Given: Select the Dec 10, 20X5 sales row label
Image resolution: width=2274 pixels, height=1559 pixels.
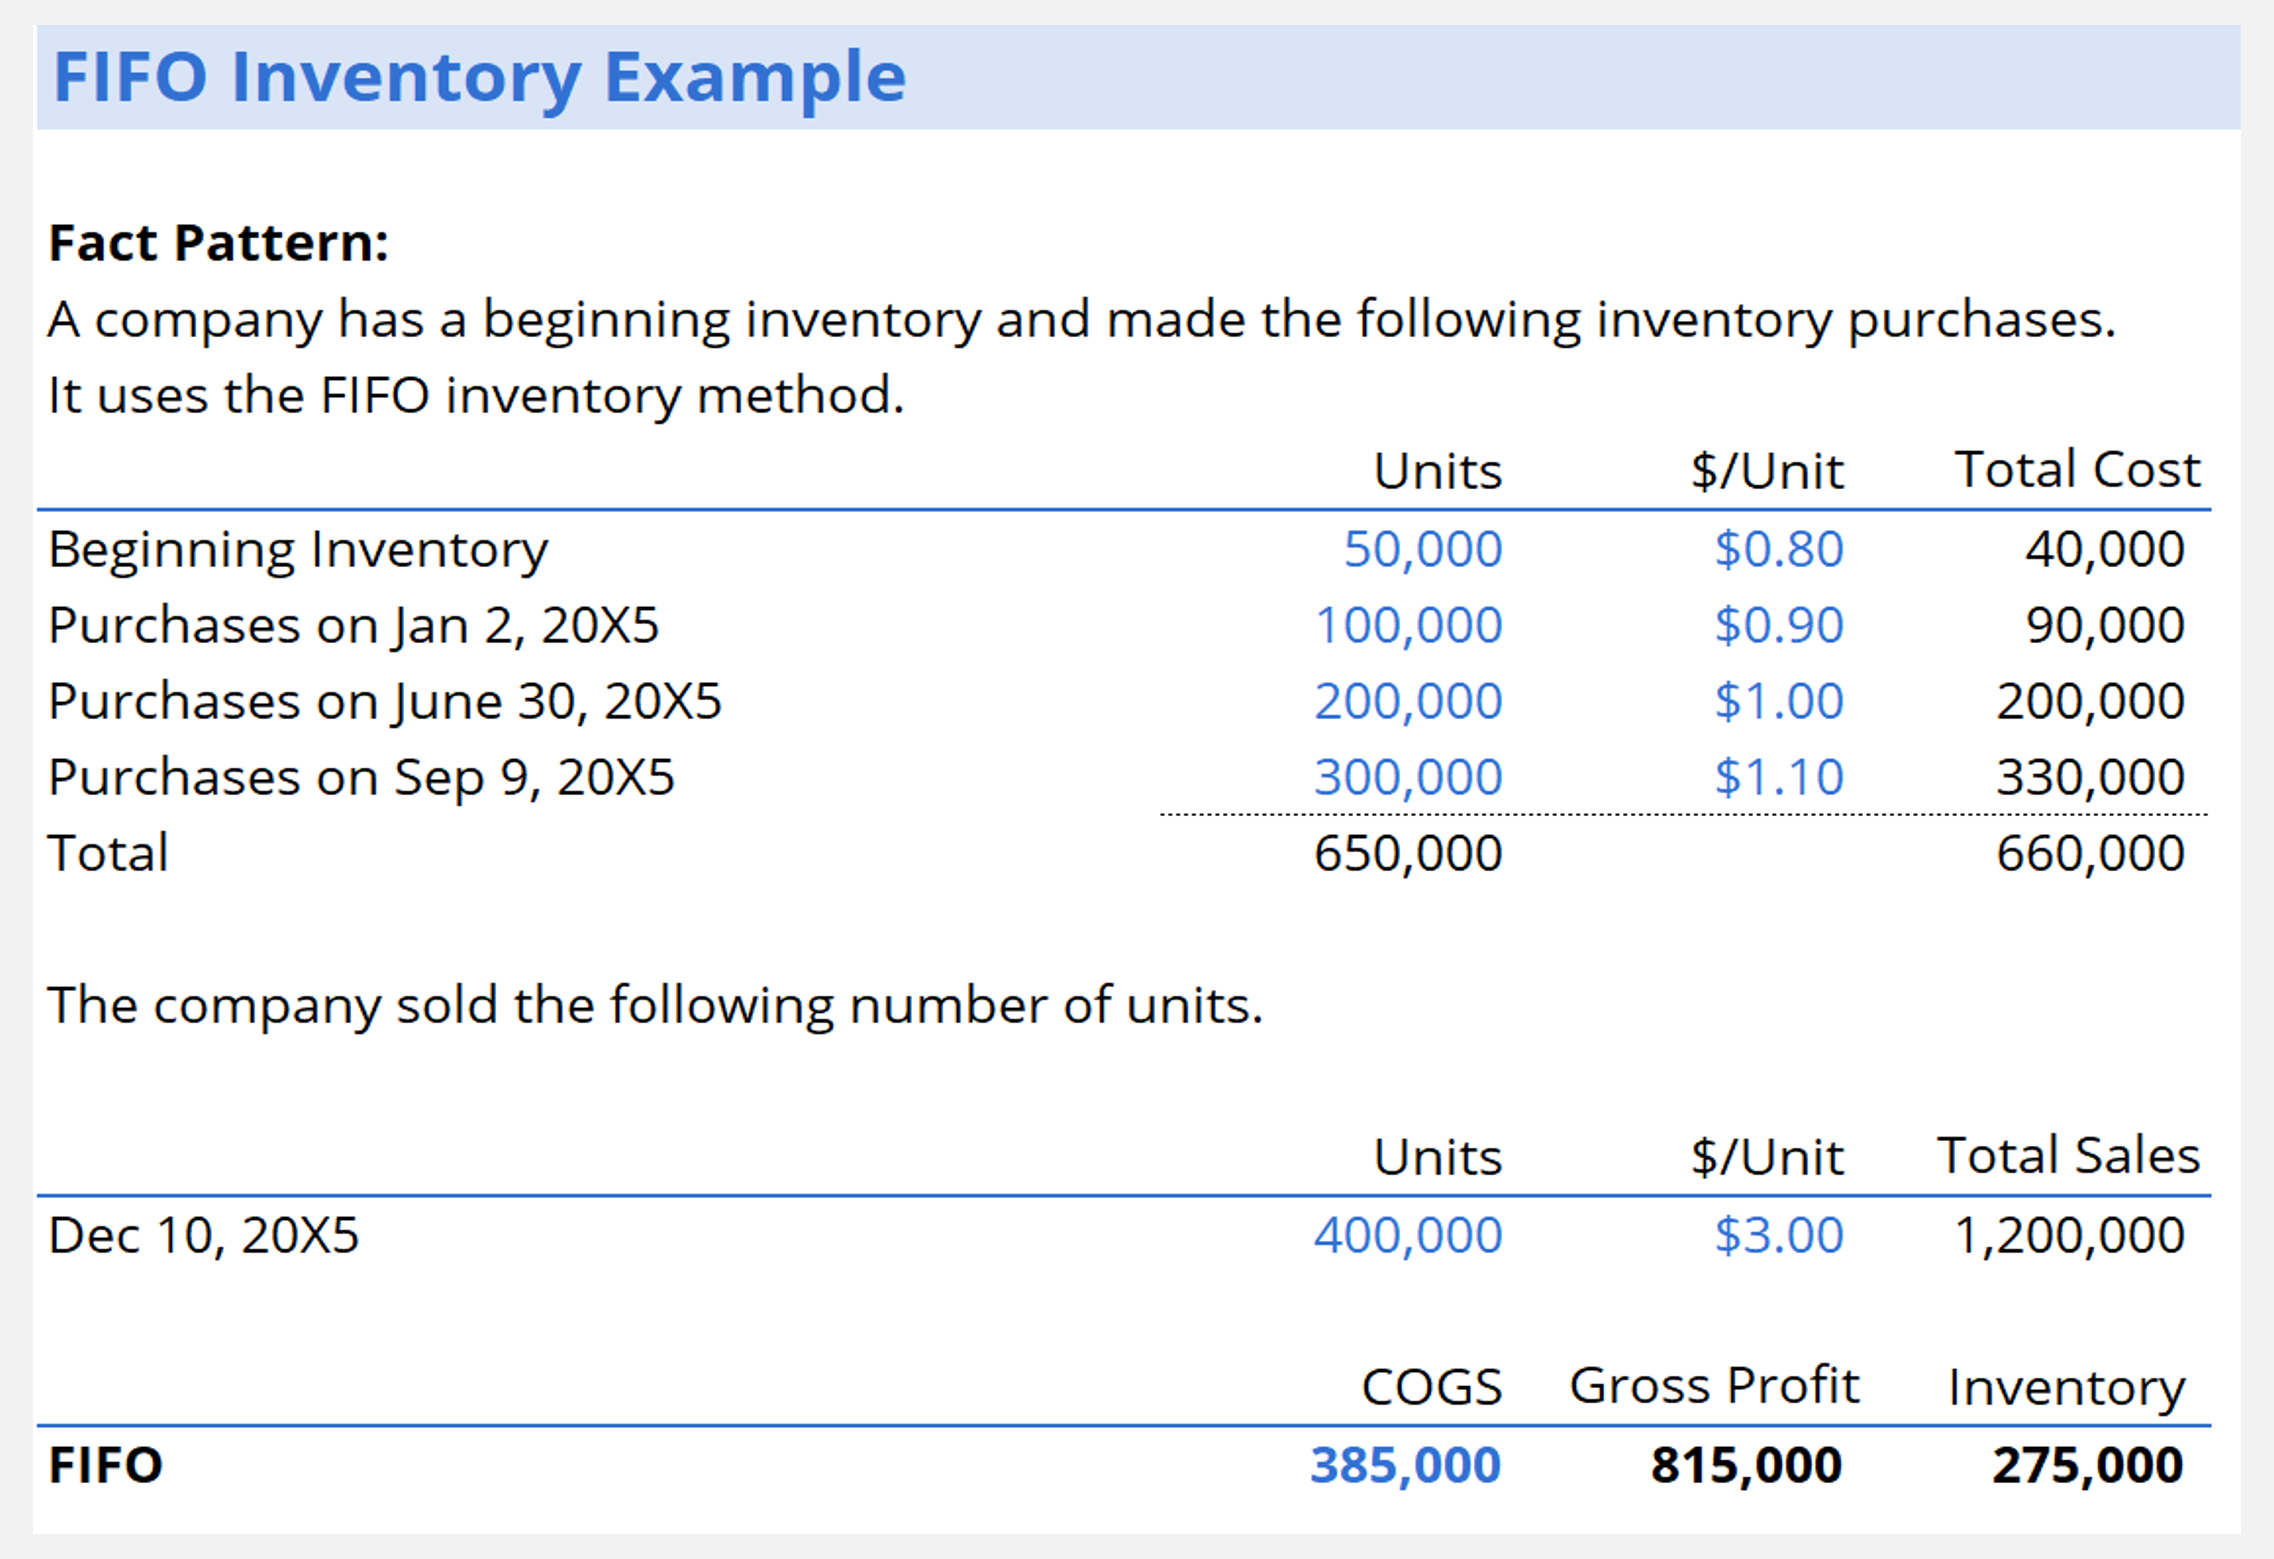Looking at the screenshot, I should tap(205, 1235).
